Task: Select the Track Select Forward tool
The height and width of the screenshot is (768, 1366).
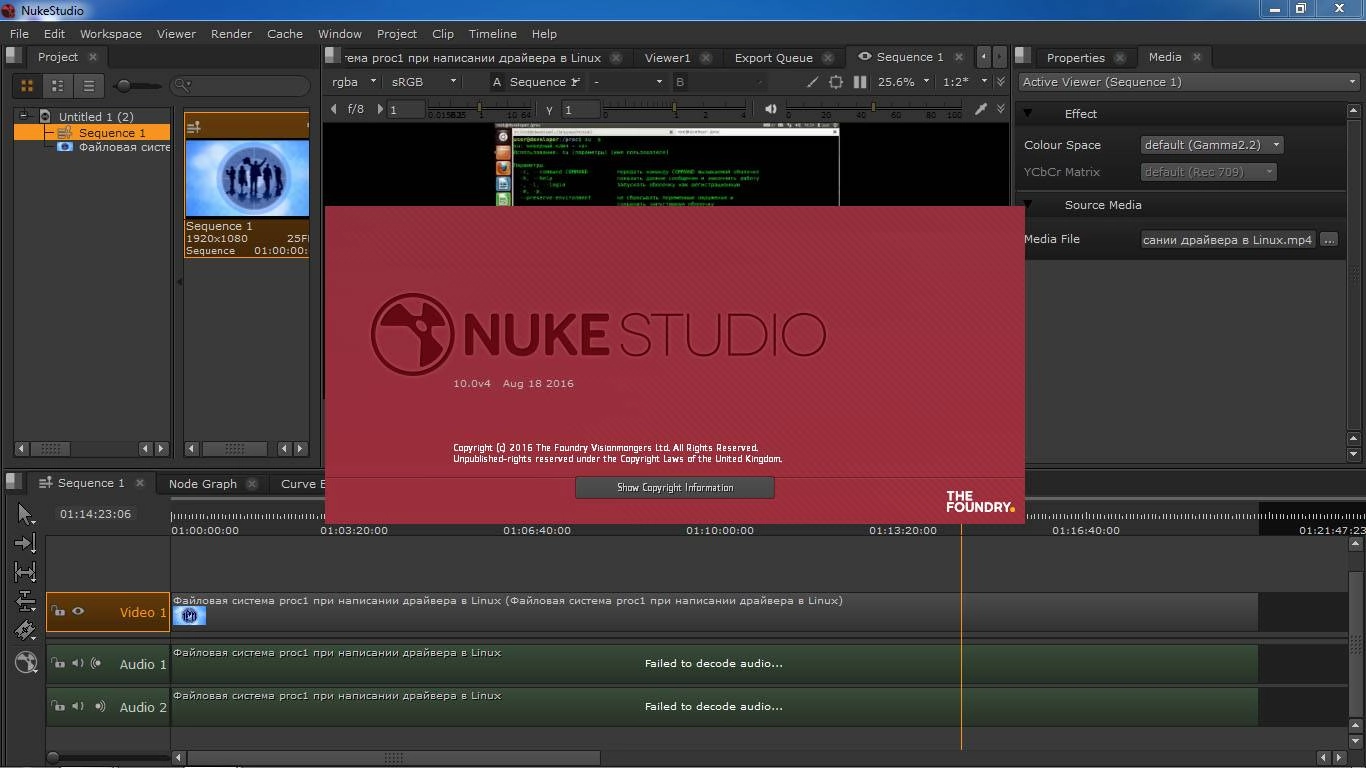Action: point(25,543)
